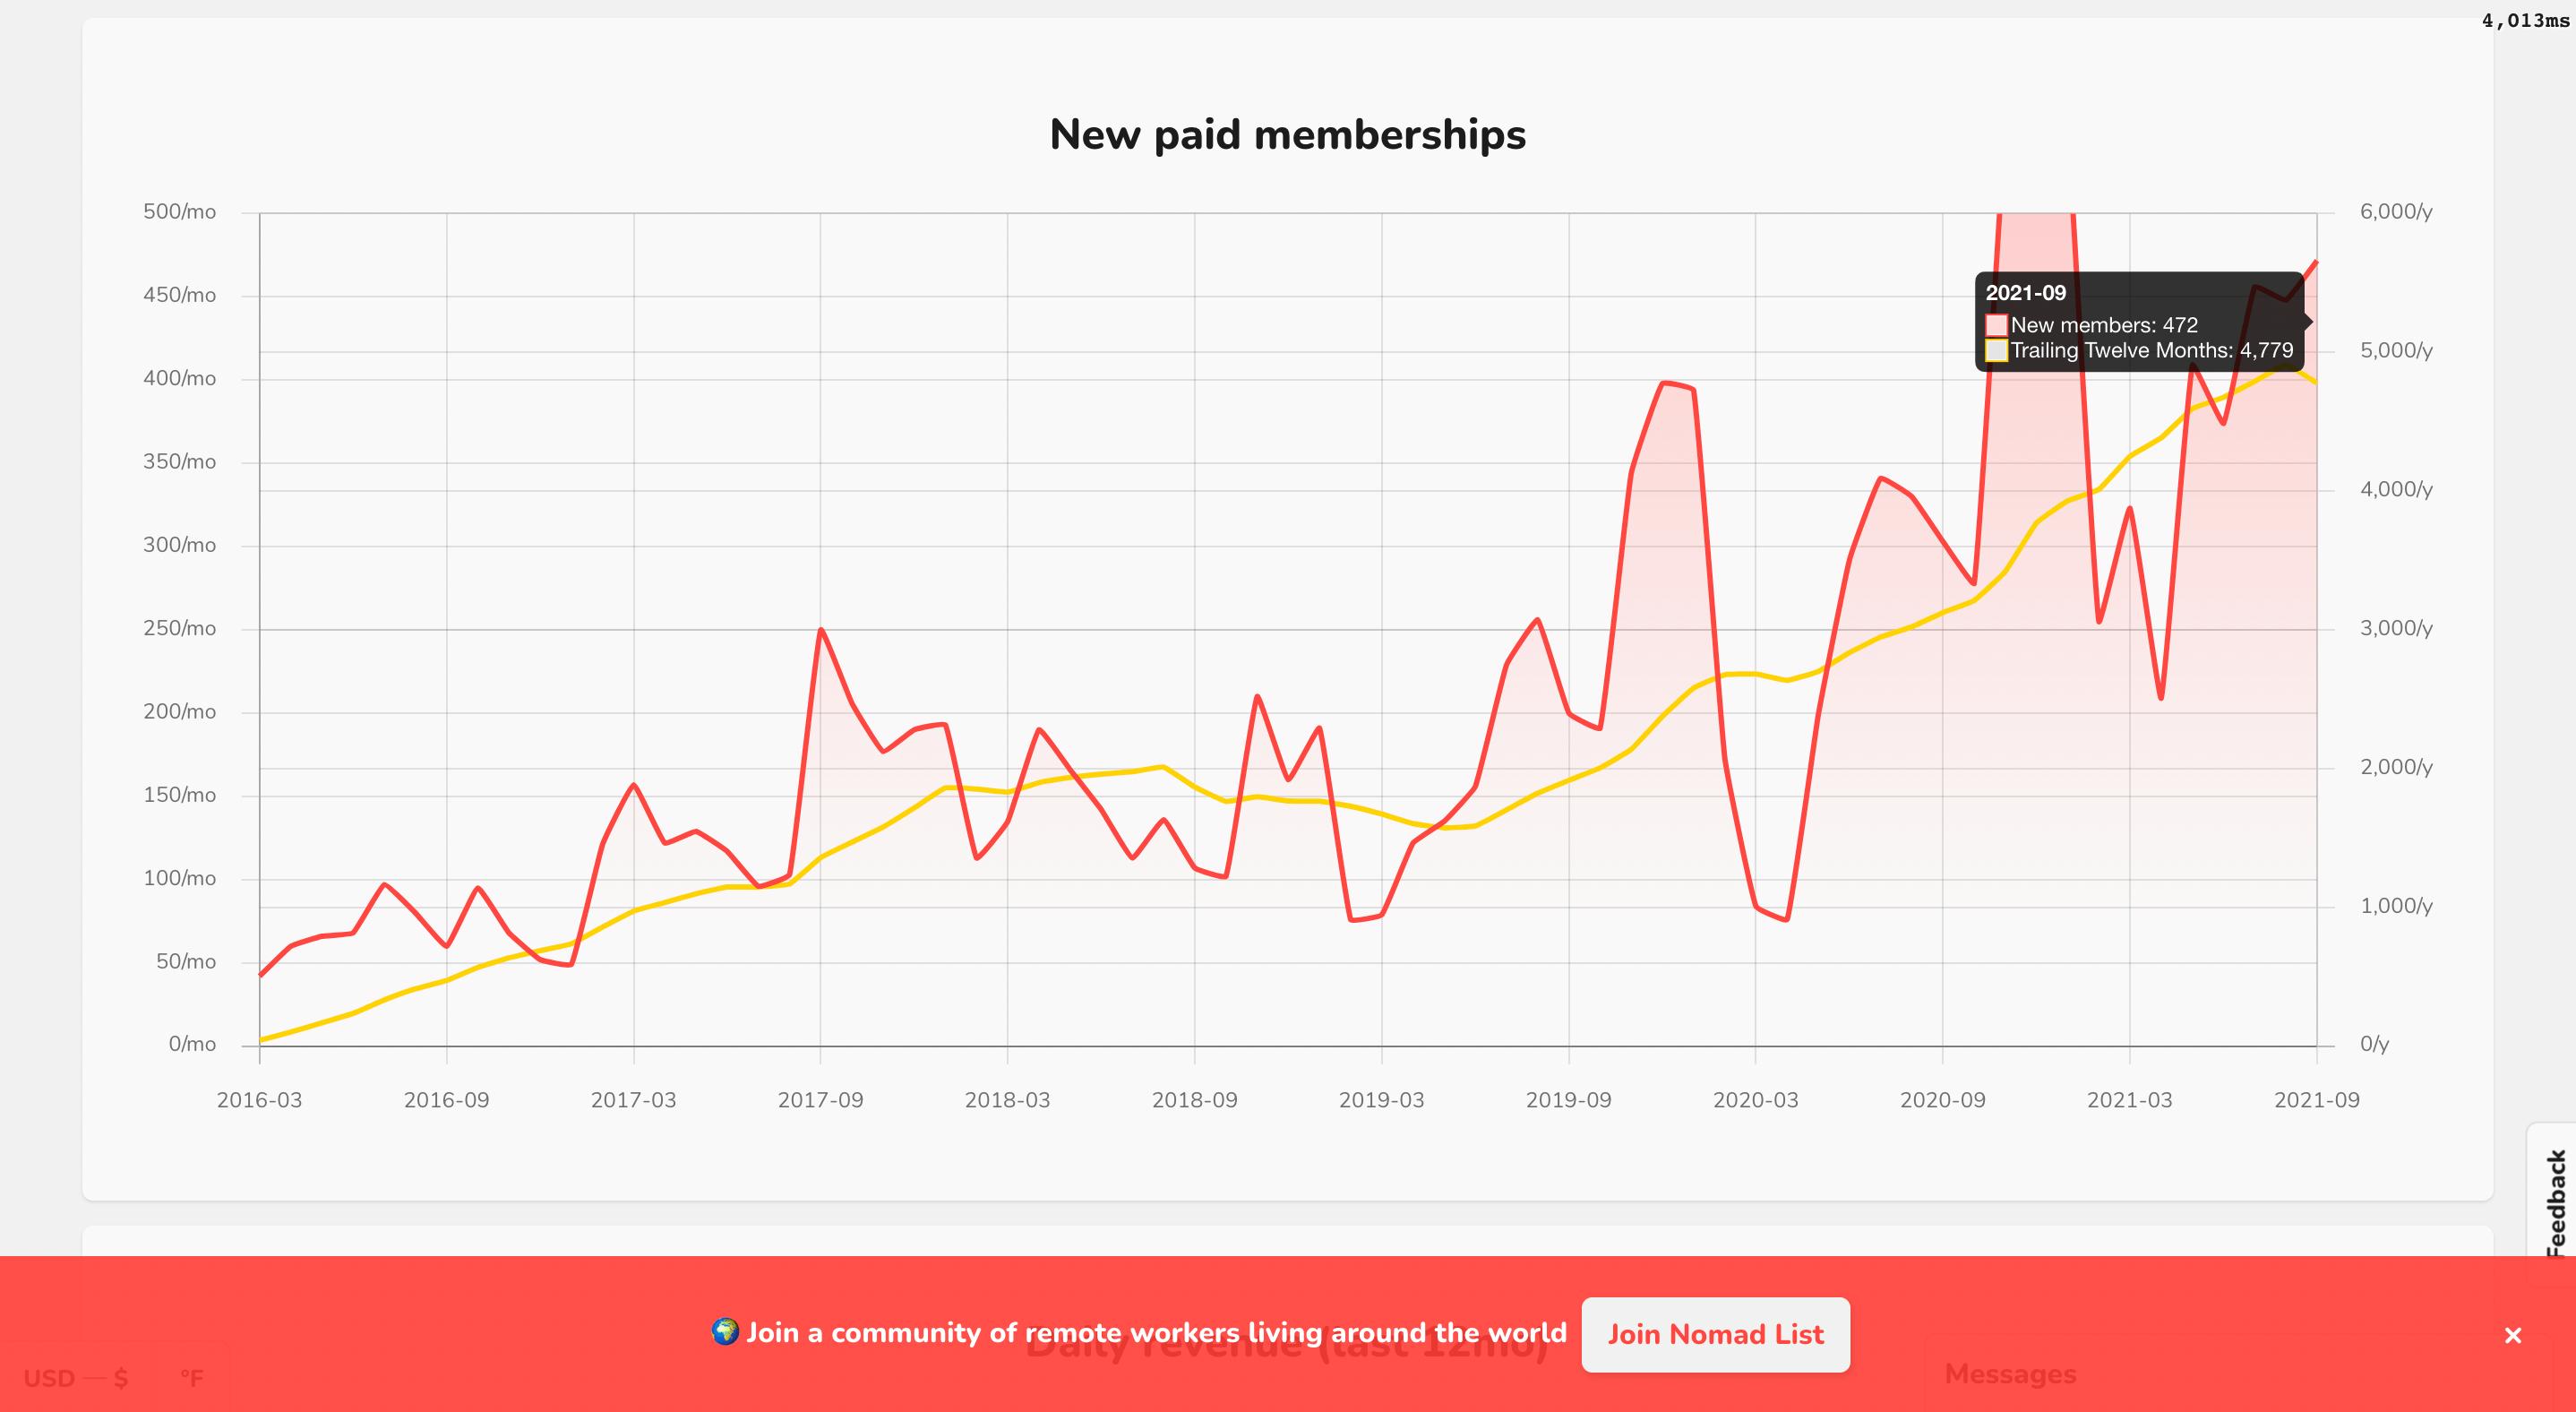Click the 4,013ms load time indicator
Viewport: 2576px width, 1412px height.
tap(2524, 21)
